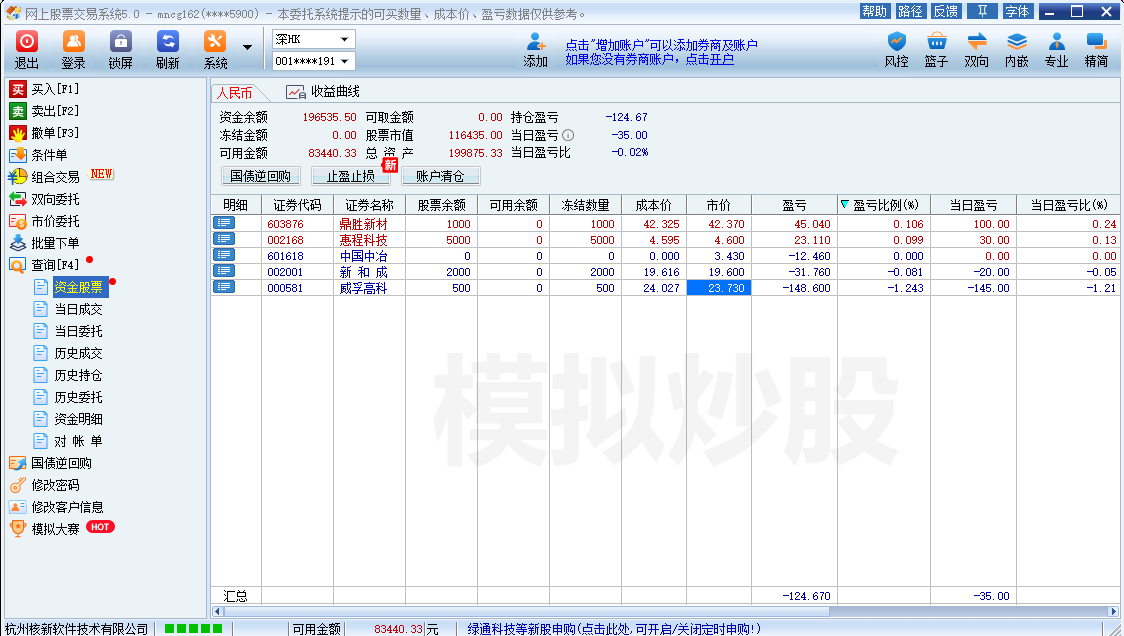The image size is (1124, 636).
Task: Select the 人民币 tab
Action: point(234,92)
